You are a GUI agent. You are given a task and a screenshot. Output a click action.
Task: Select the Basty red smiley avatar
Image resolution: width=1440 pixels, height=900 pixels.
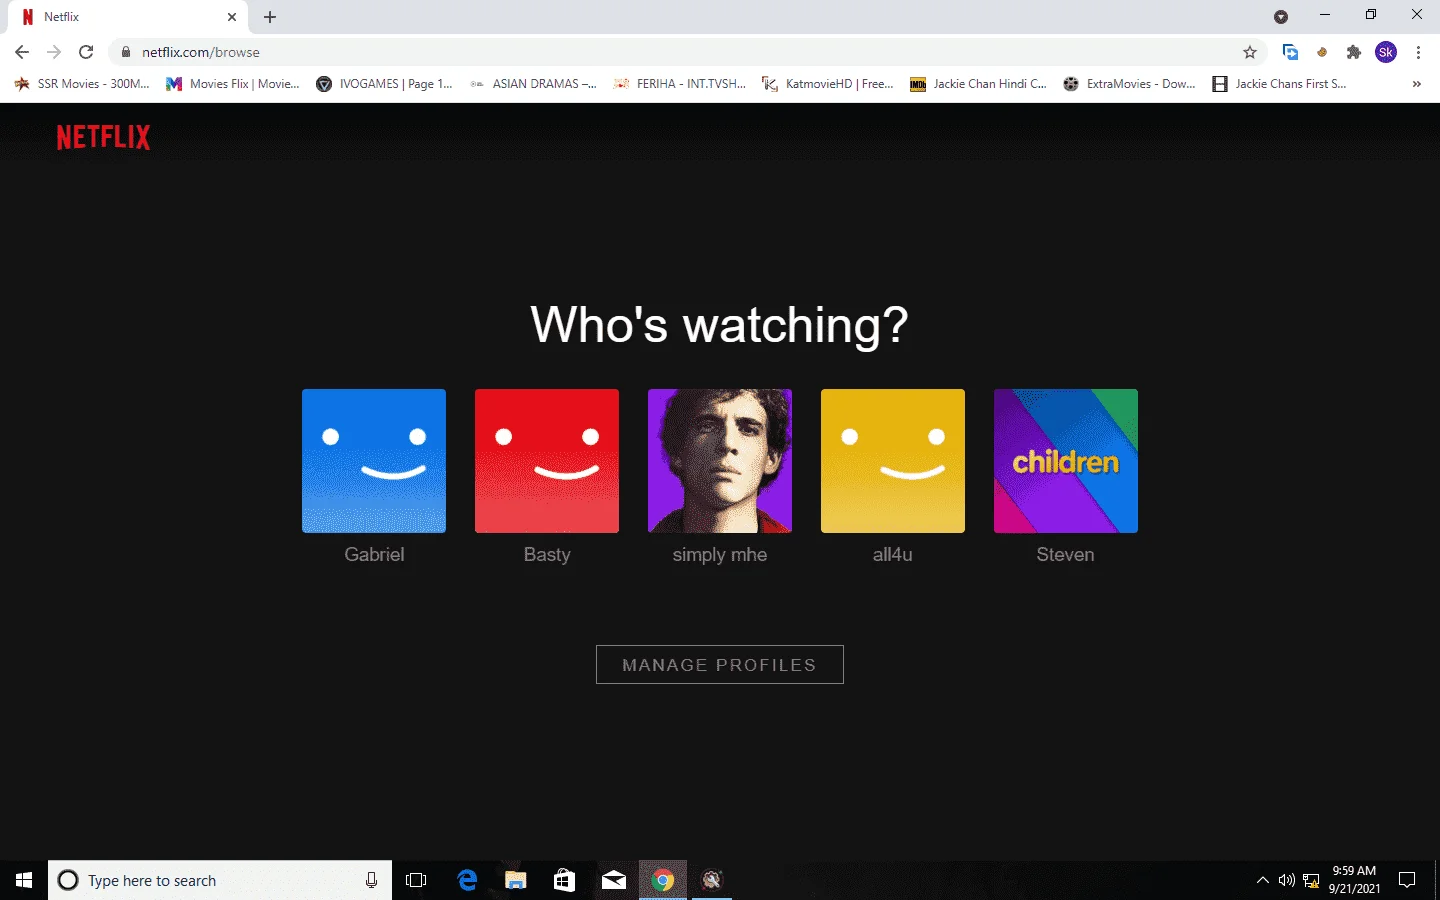click(x=547, y=461)
